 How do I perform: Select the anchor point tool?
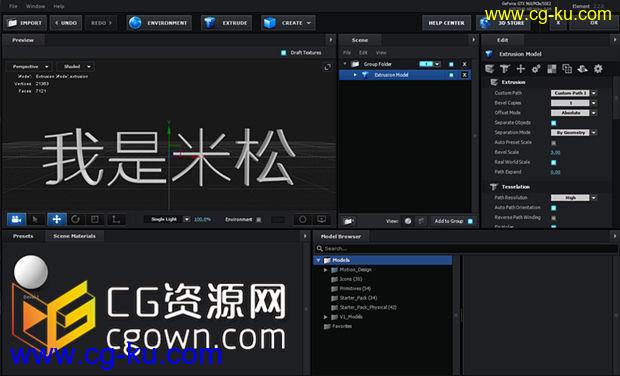116,219
